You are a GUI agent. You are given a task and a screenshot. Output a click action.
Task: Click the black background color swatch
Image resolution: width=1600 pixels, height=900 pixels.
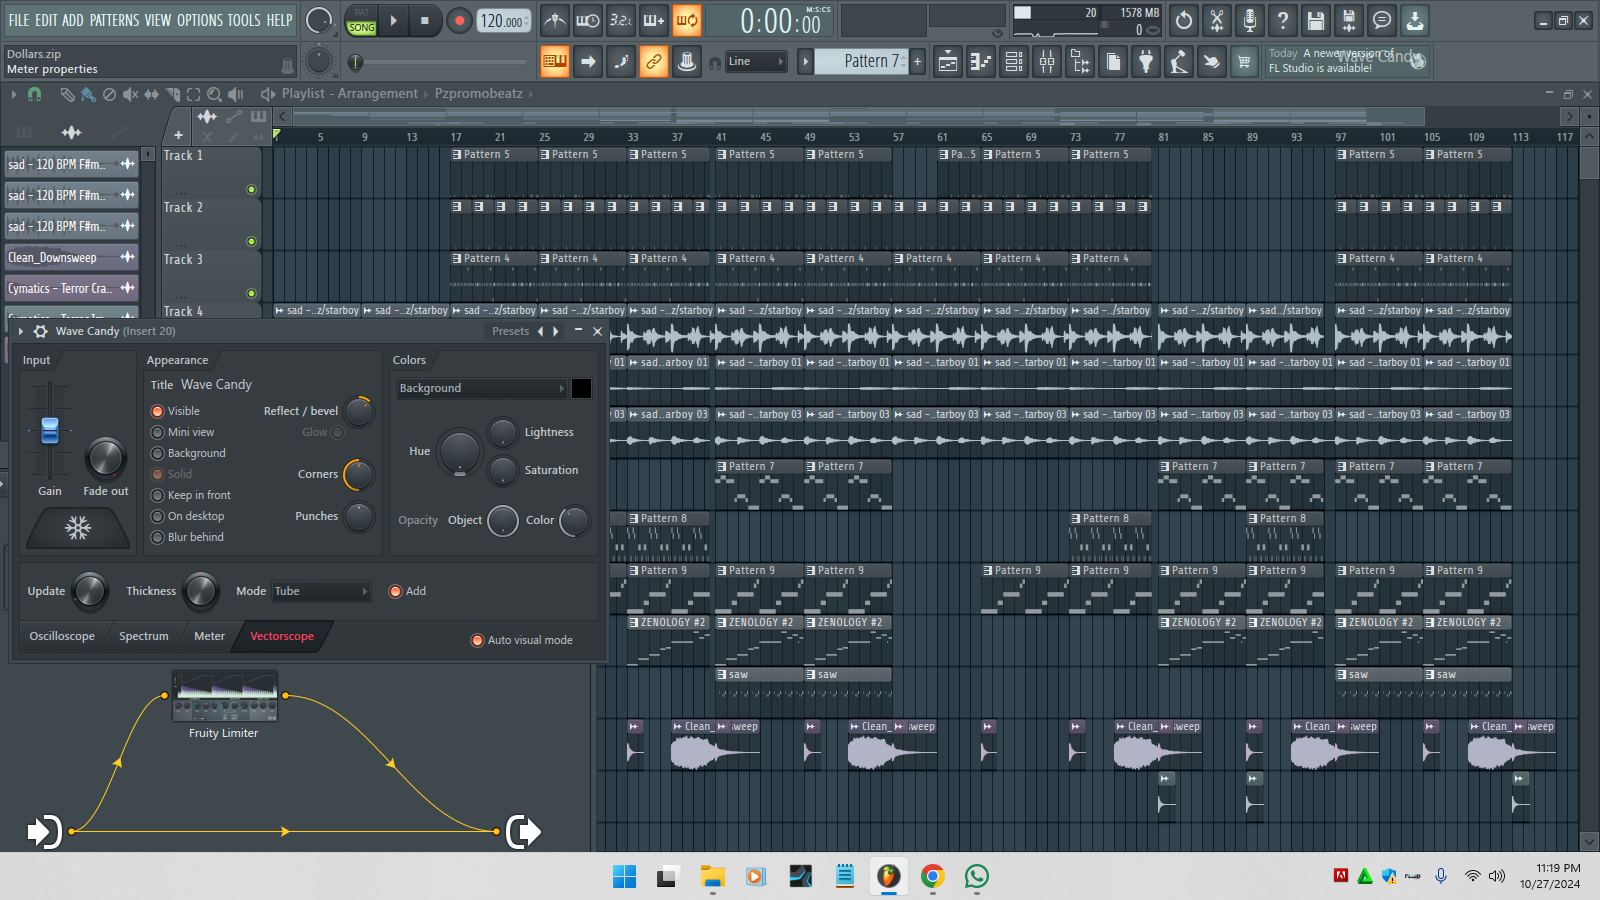(x=581, y=388)
